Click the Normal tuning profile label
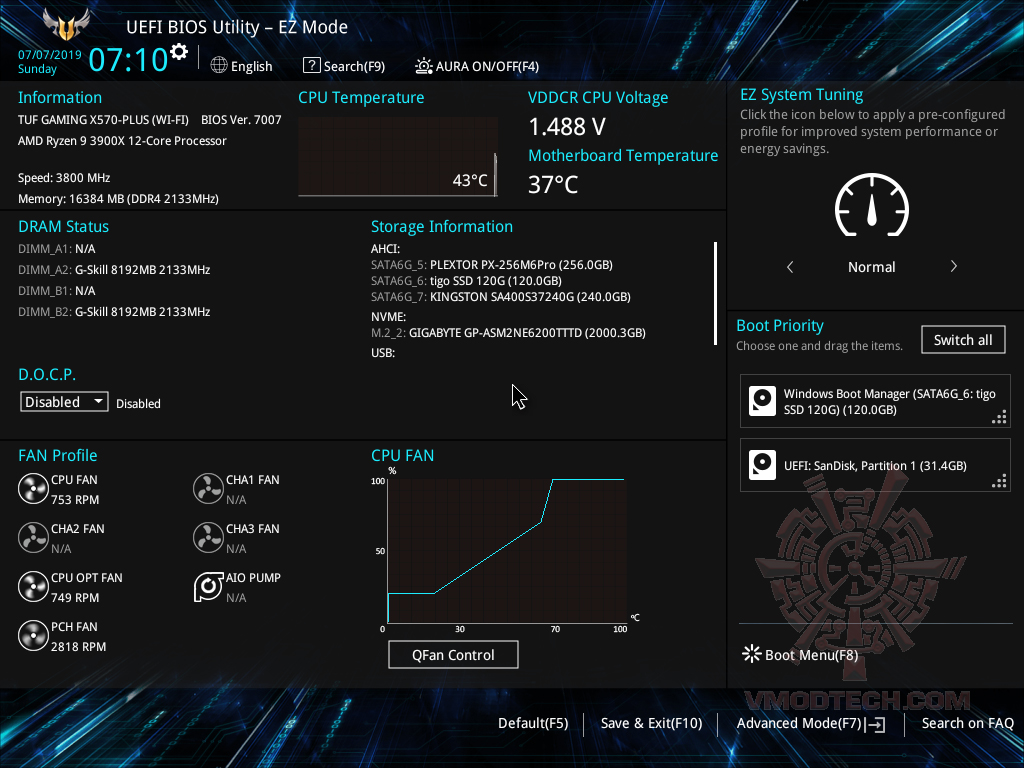This screenshot has width=1024, height=768. pos(872,267)
